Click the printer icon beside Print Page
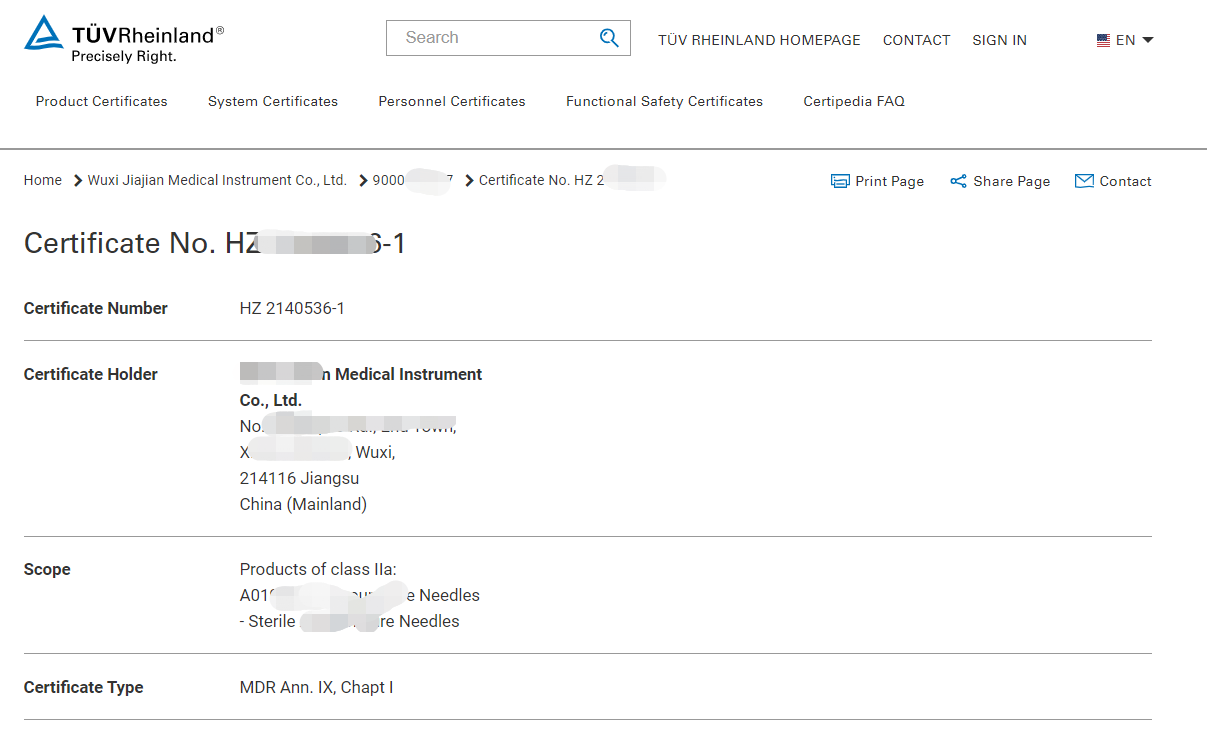Viewport: 1207px width, 741px height. coord(840,181)
